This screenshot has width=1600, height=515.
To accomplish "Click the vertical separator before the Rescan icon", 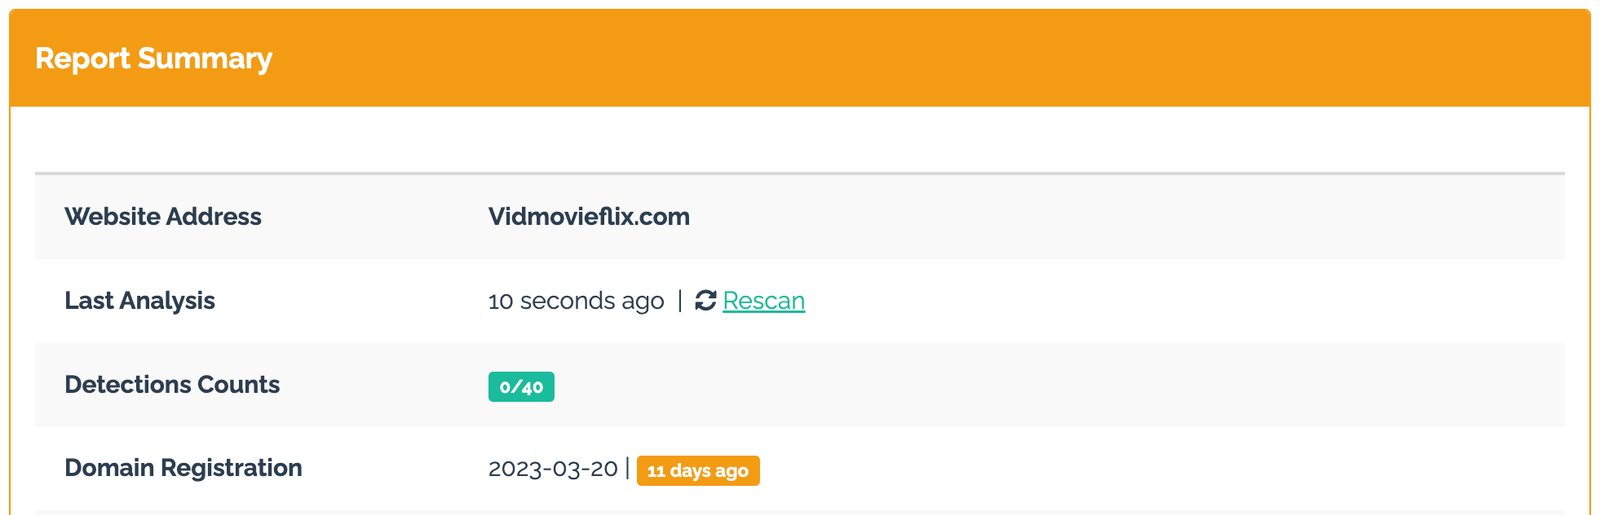I will [680, 300].
